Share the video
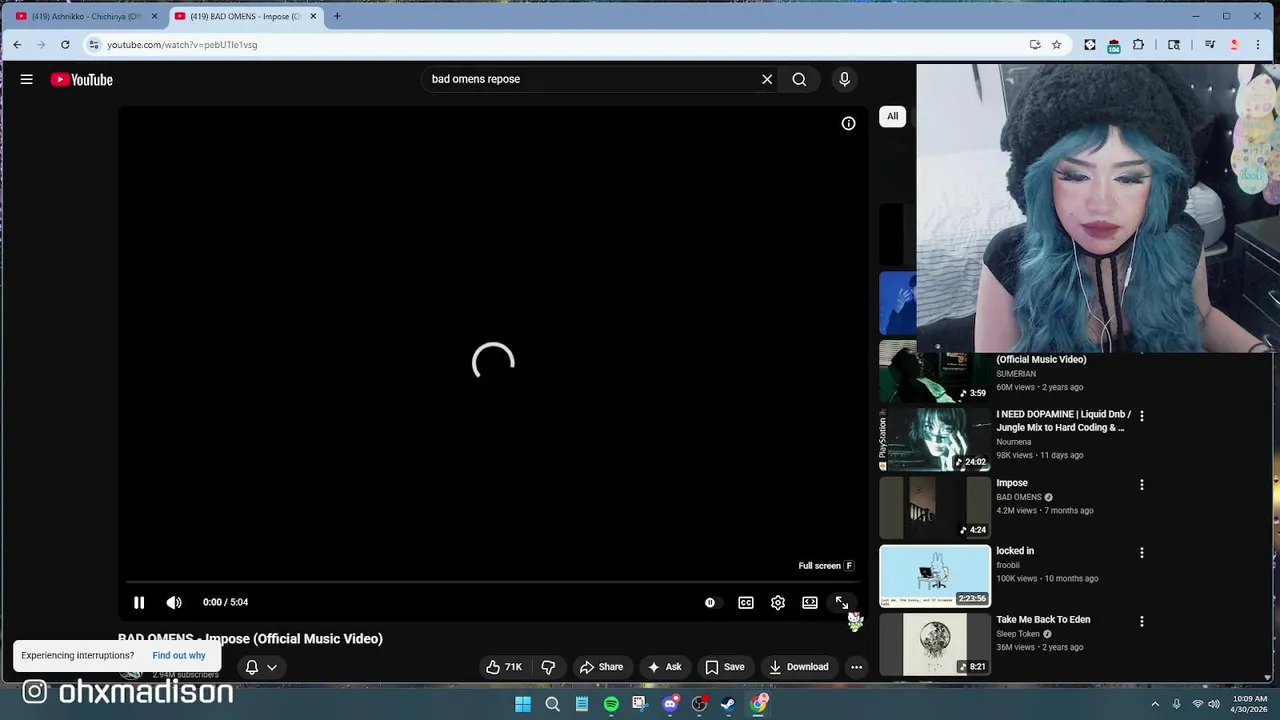This screenshot has height=720, width=1280. click(601, 667)
